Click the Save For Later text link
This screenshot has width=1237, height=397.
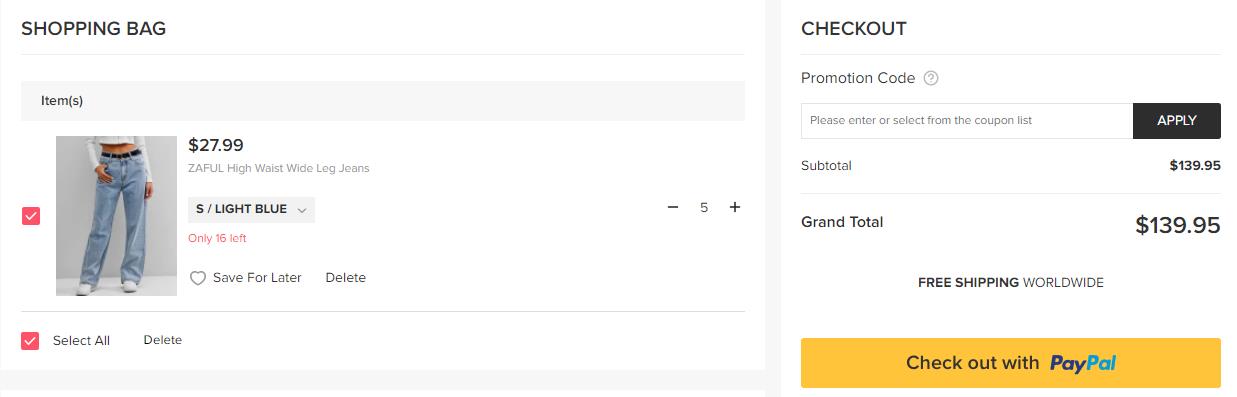(x=257, y=278)
